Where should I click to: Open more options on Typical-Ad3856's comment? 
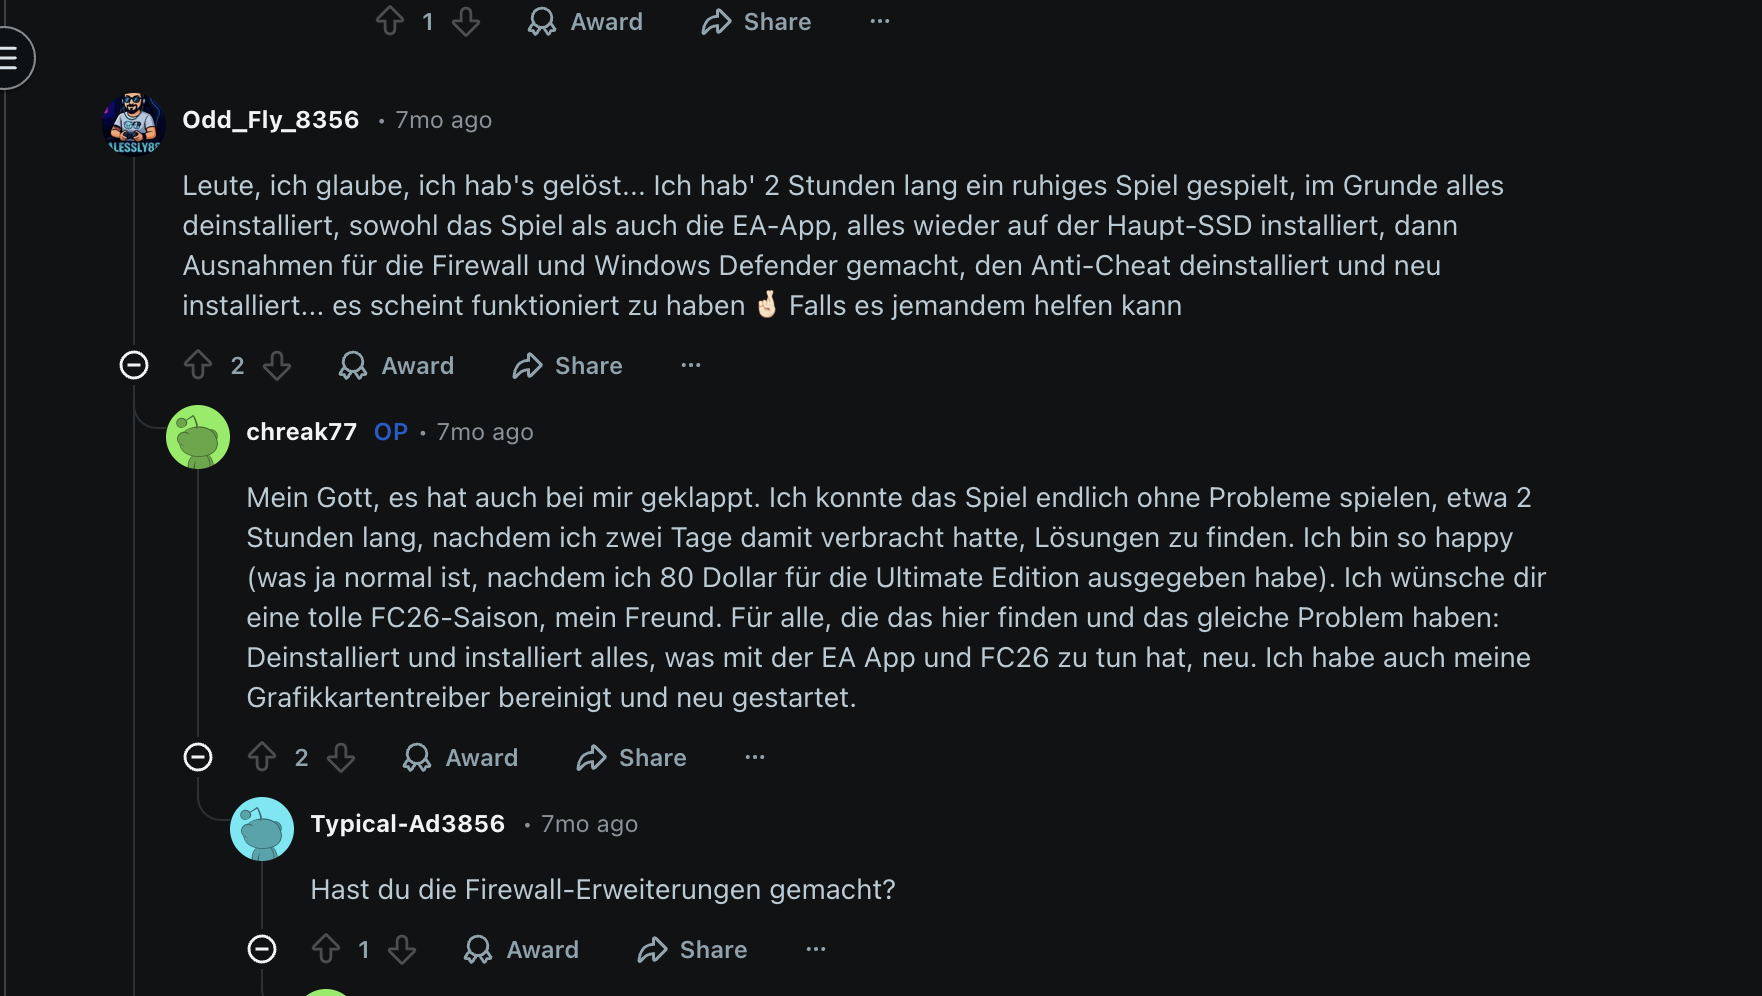816,950
